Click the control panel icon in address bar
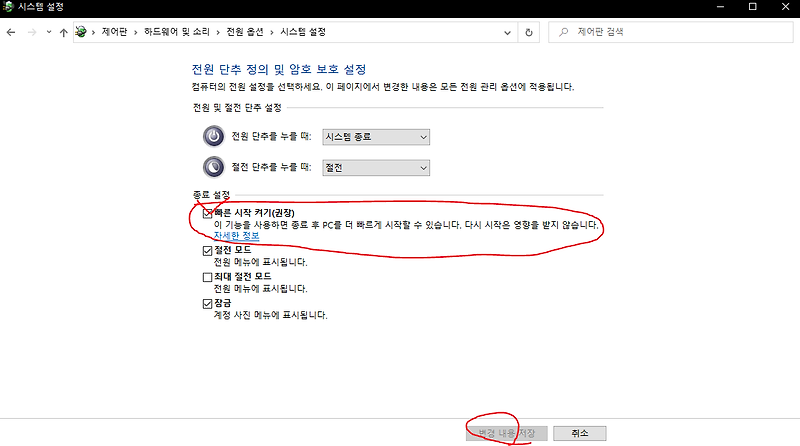This screenshot has height=446, width=800. (x=81, y=32)
